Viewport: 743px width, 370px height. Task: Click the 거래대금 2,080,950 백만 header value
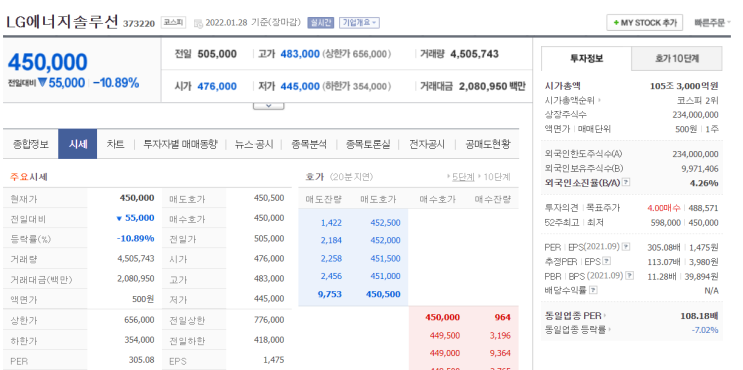coord(492,86)
